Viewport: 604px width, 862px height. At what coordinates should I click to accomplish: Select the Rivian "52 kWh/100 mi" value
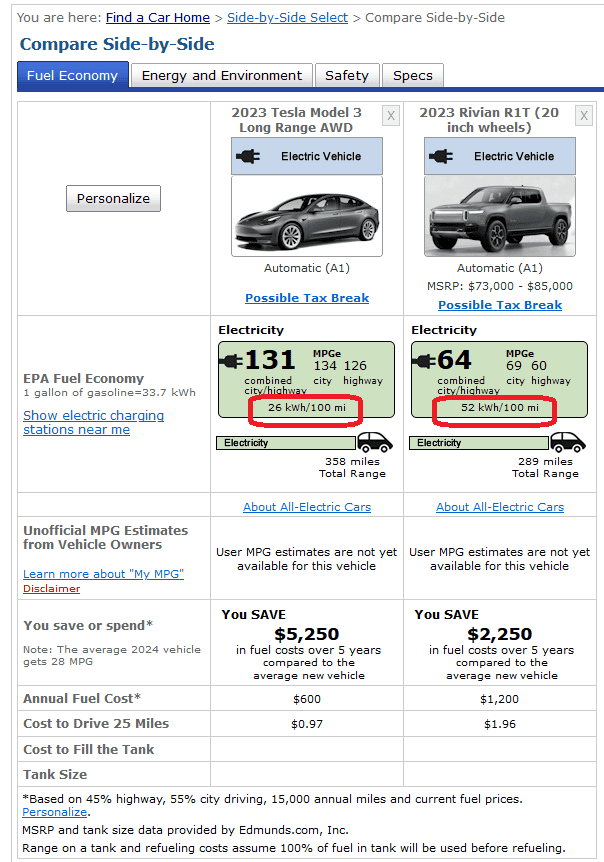pos(500,408)
